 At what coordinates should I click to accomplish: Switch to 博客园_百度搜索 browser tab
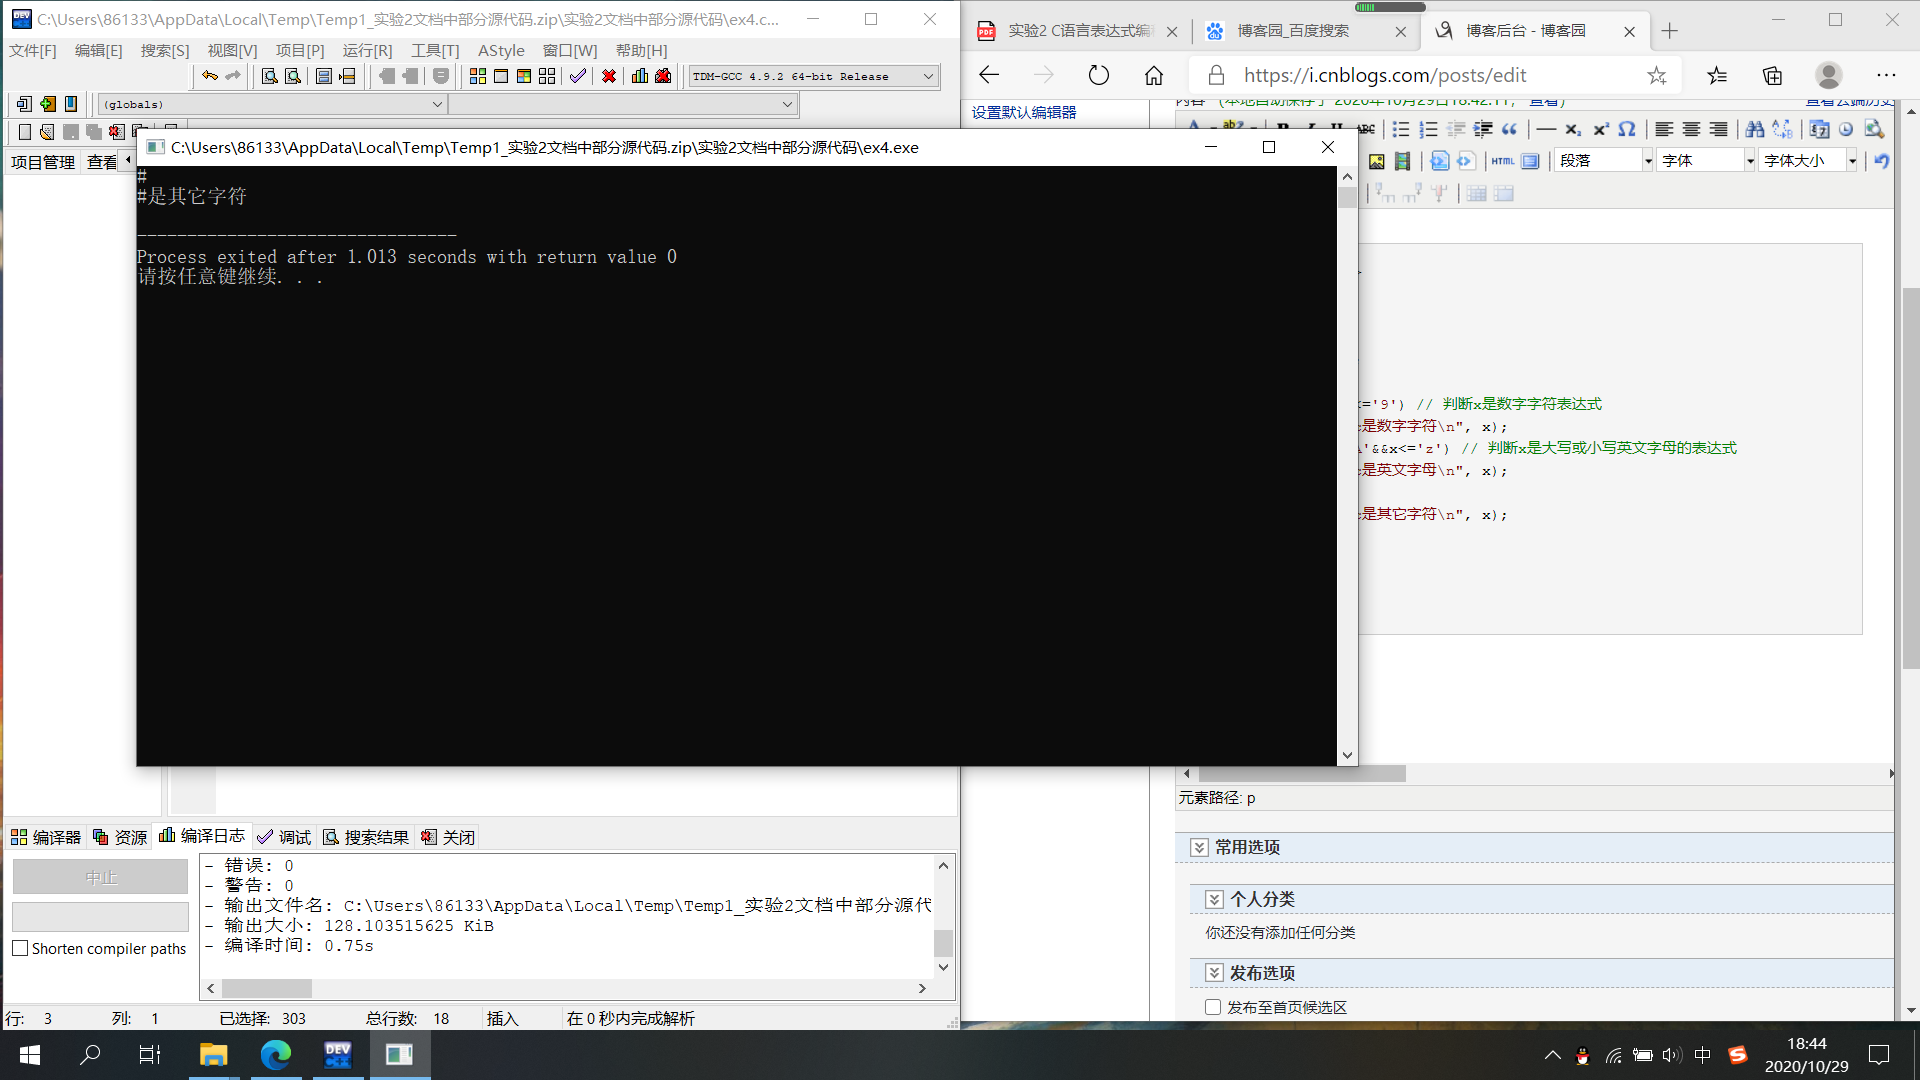click(x=1293, y=31)
